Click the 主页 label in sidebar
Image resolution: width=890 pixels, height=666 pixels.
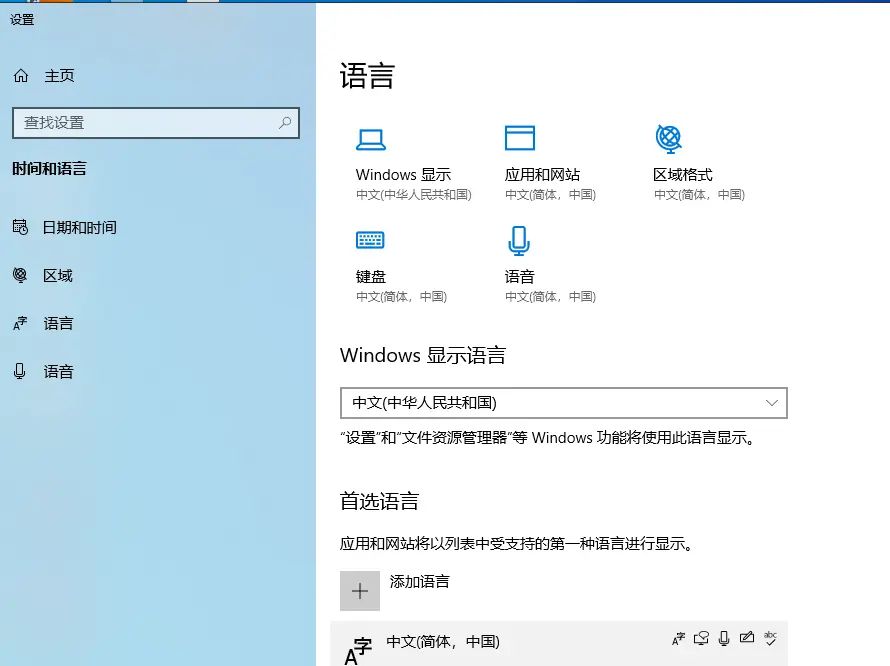pyautogui.click(x=60, y=76)
